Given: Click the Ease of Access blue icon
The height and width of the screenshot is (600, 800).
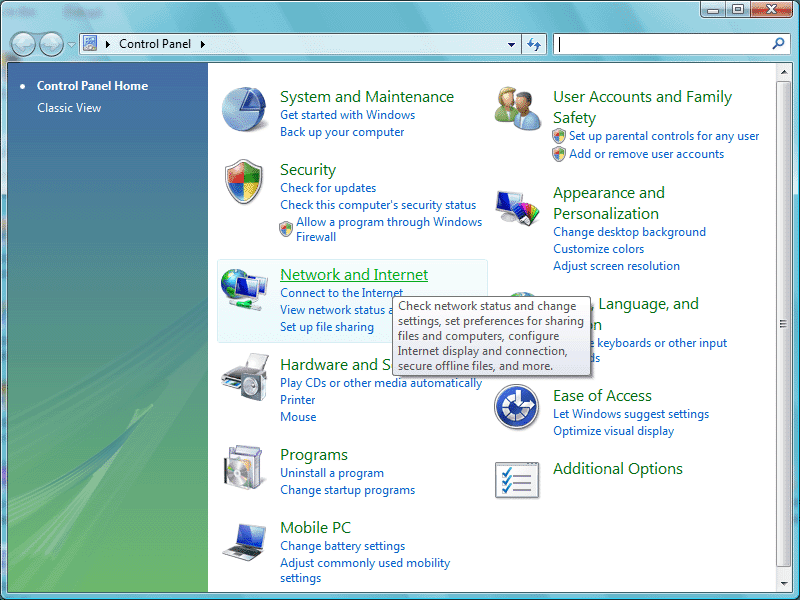Looking at the screenshot, I should click(517, 407).
